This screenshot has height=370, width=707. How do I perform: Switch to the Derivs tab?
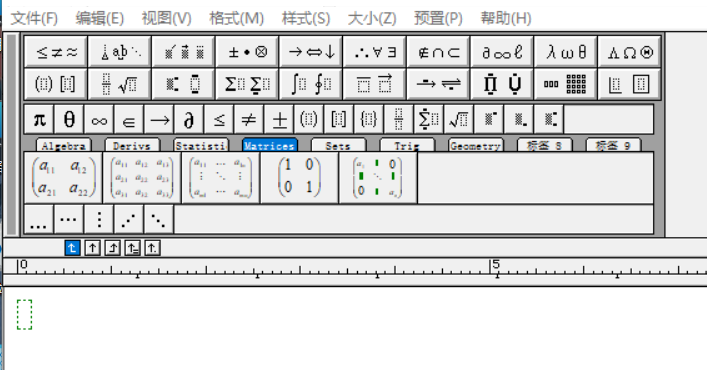(132, 145)
